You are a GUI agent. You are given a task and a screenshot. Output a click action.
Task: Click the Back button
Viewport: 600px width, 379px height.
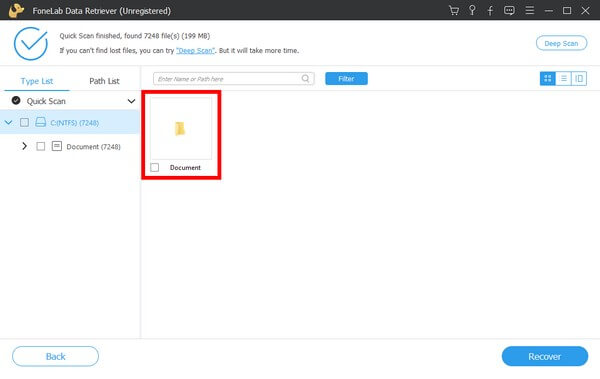55,356
